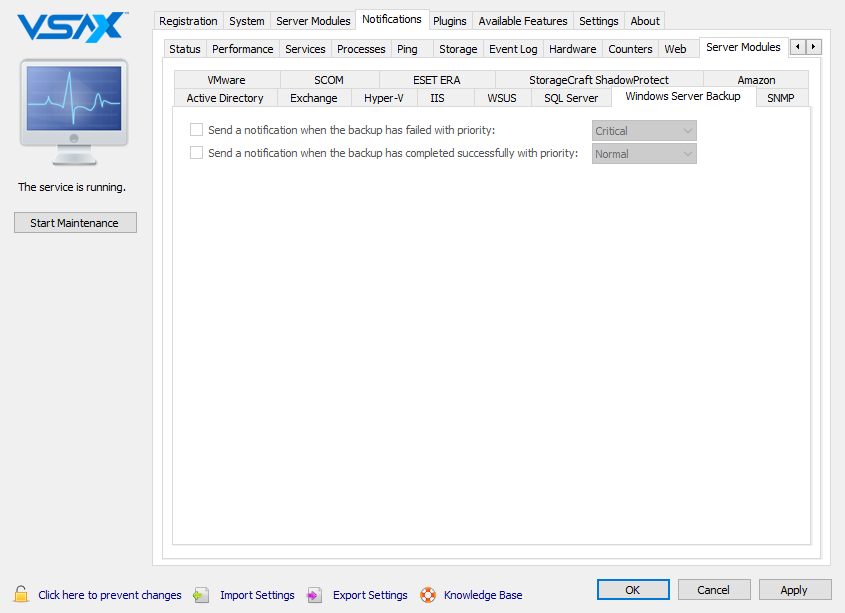Viewport: 845px width, 613px height.
Task: Open the Exchange module tab
Action: [314, 98]
